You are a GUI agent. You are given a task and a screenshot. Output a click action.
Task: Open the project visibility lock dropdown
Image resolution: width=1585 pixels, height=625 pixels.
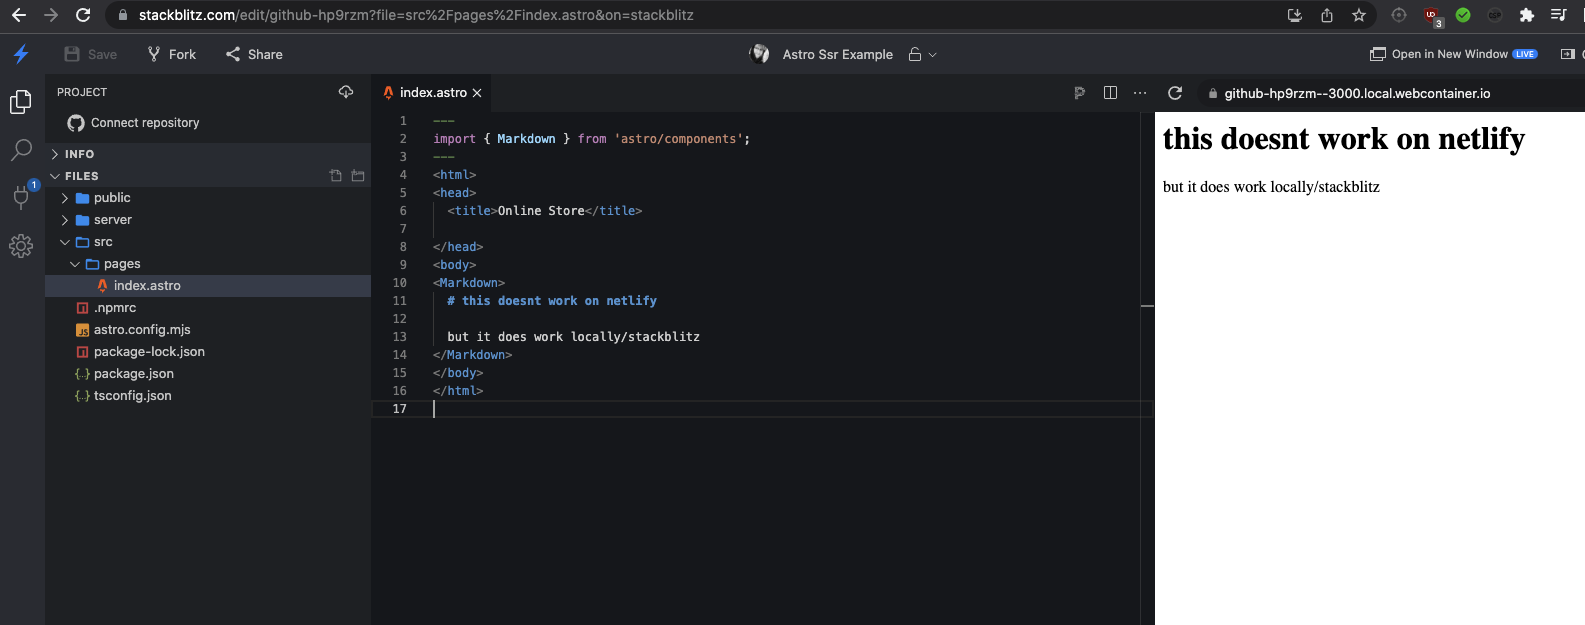point(922,54)
